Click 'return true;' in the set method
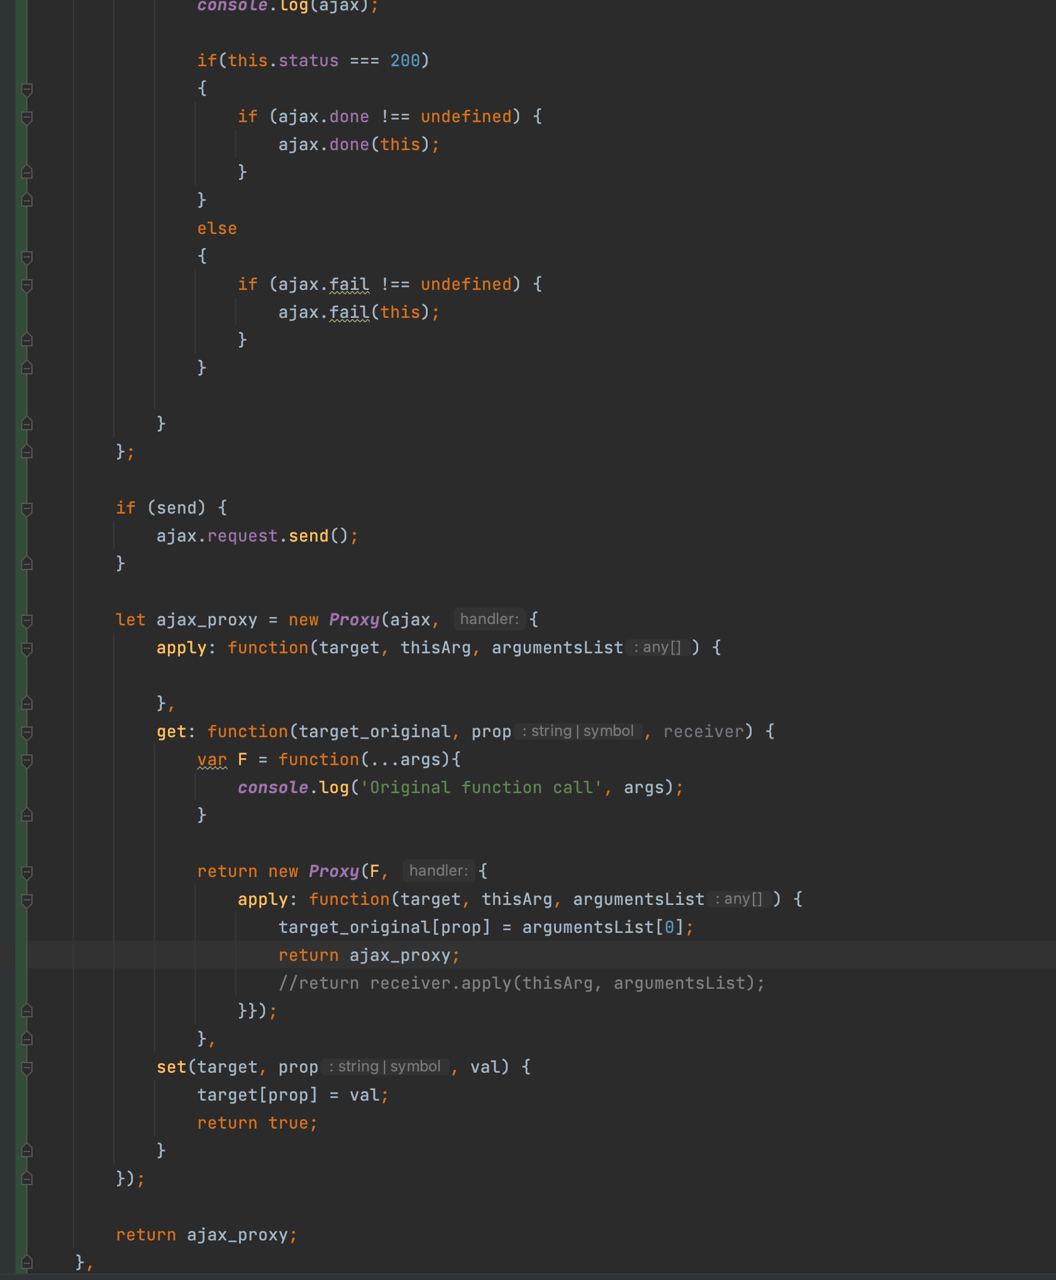The height and width of the screenshot is (1280, 1056). pos(257,1123)
